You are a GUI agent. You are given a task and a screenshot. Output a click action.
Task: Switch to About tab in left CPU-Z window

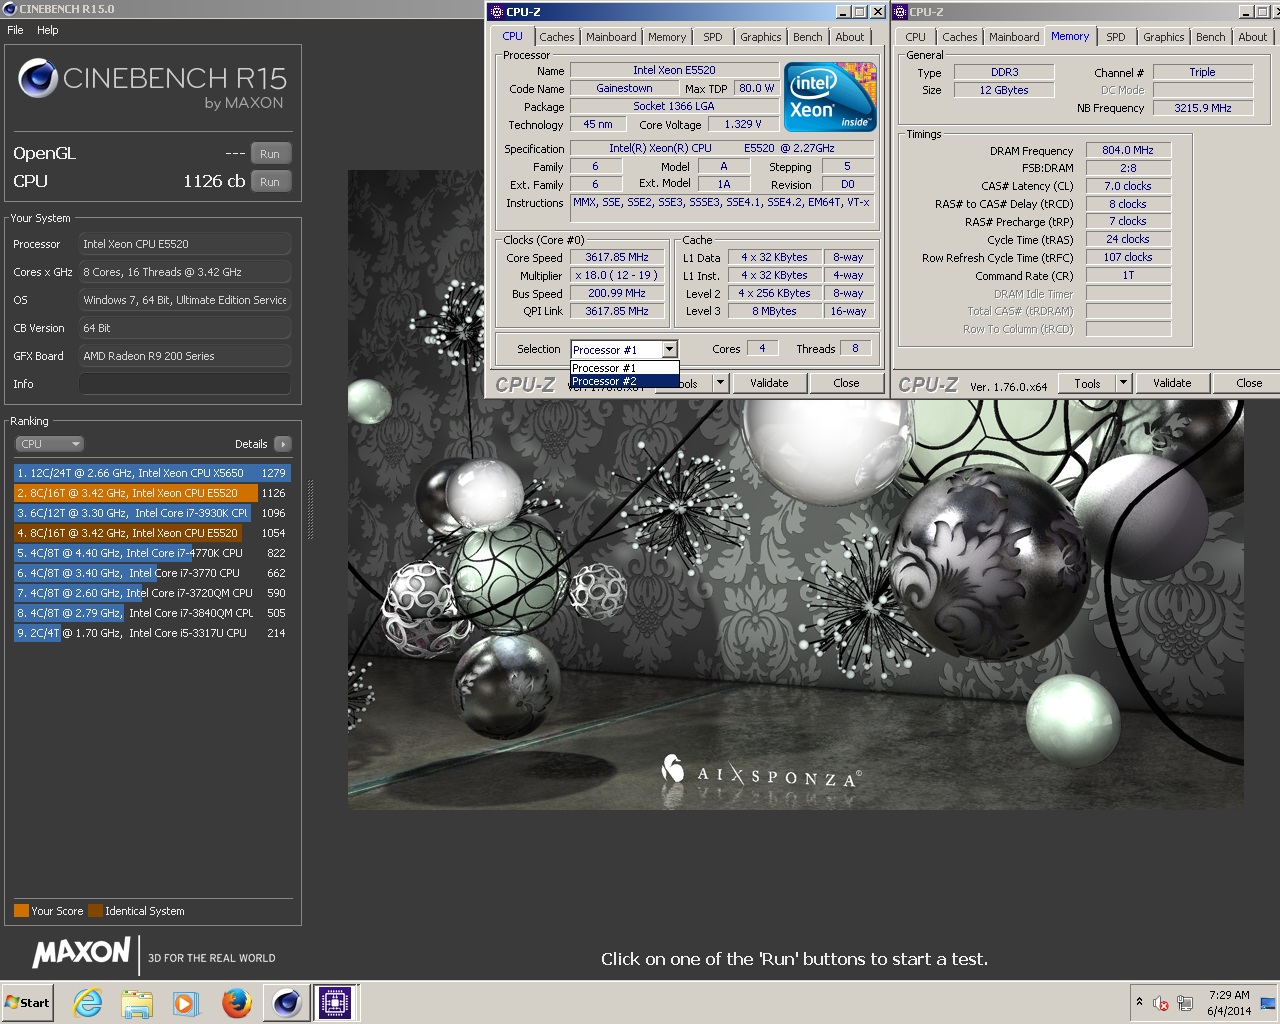pos(850,37)
